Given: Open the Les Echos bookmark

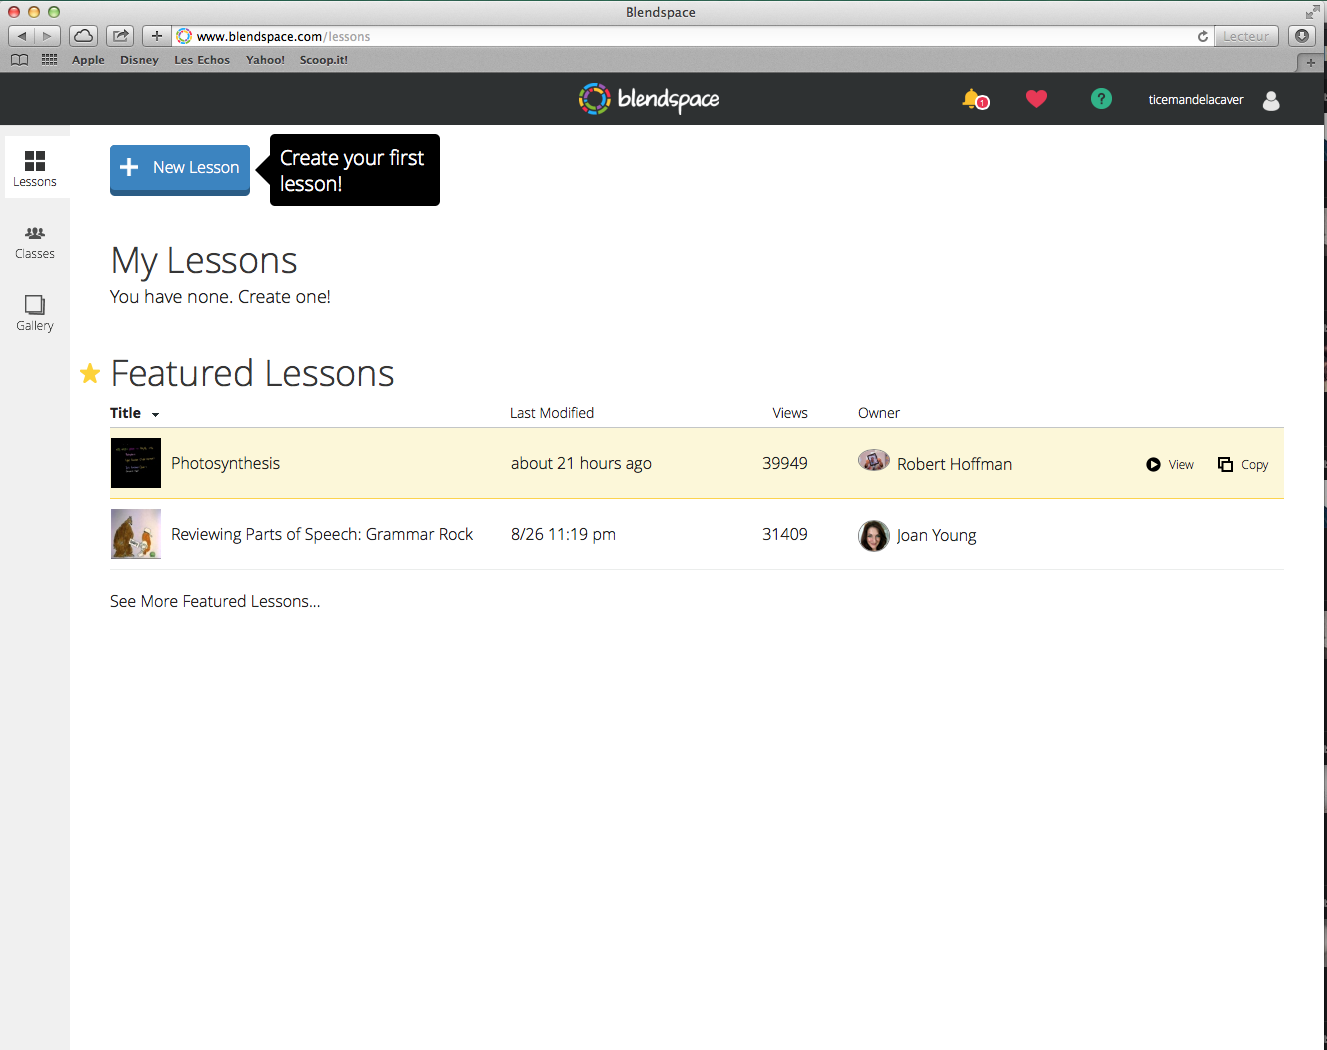Looking at the screenshot, I should 202,60.
